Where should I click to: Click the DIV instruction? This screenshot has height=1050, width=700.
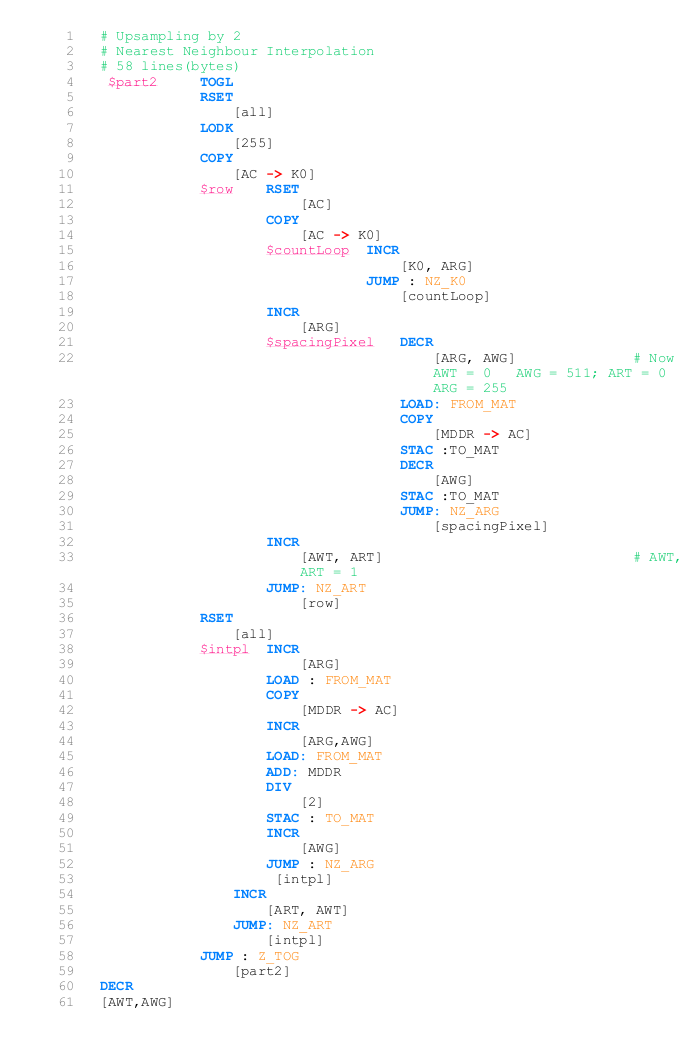278,787
